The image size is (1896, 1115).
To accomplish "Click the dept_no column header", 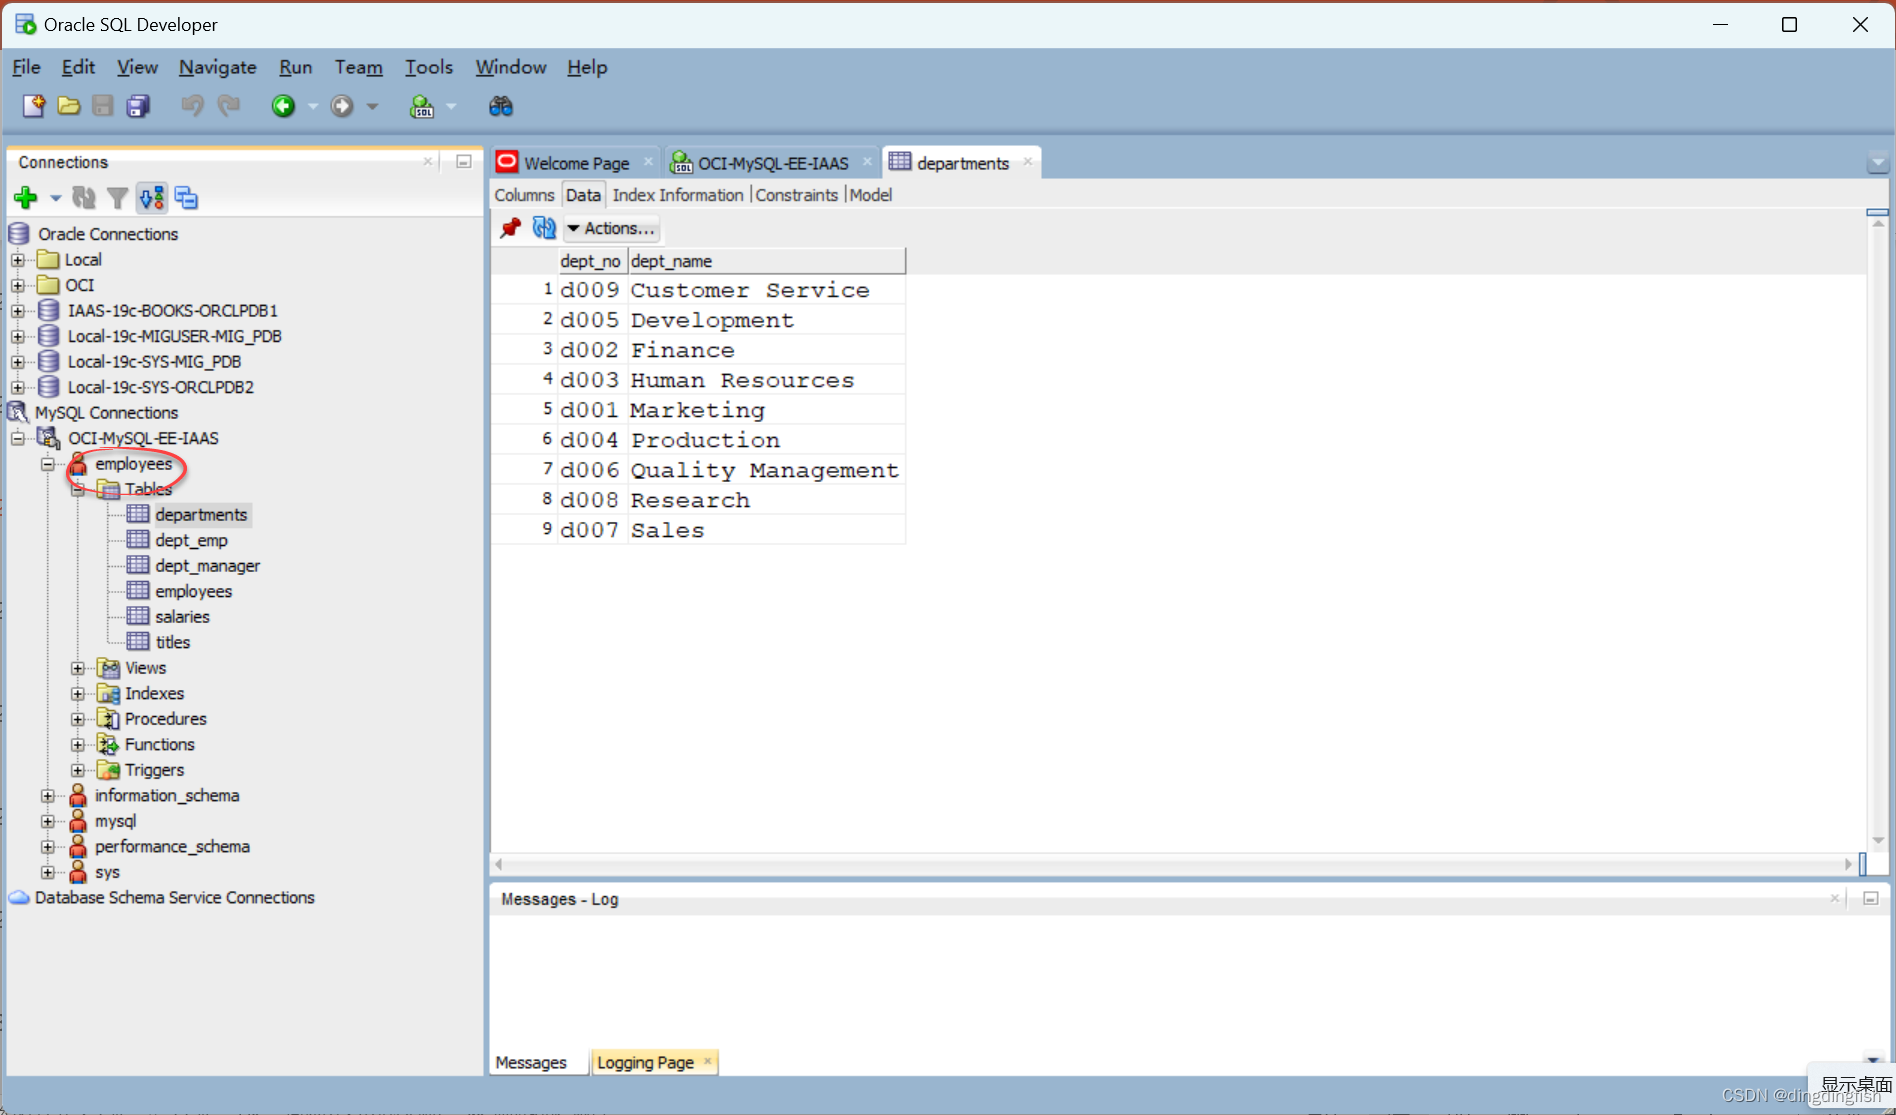I will [x=592, y=261].
